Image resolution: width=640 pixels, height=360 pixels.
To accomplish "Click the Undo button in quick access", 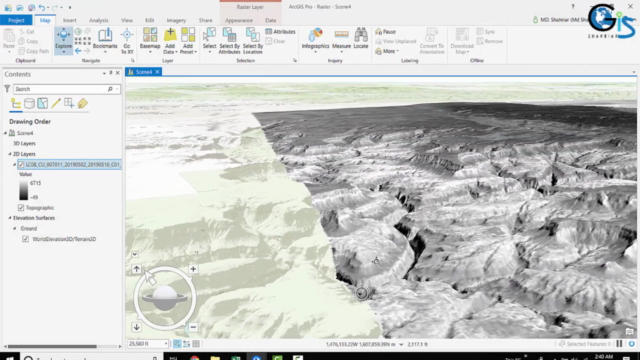I will 42,7.
